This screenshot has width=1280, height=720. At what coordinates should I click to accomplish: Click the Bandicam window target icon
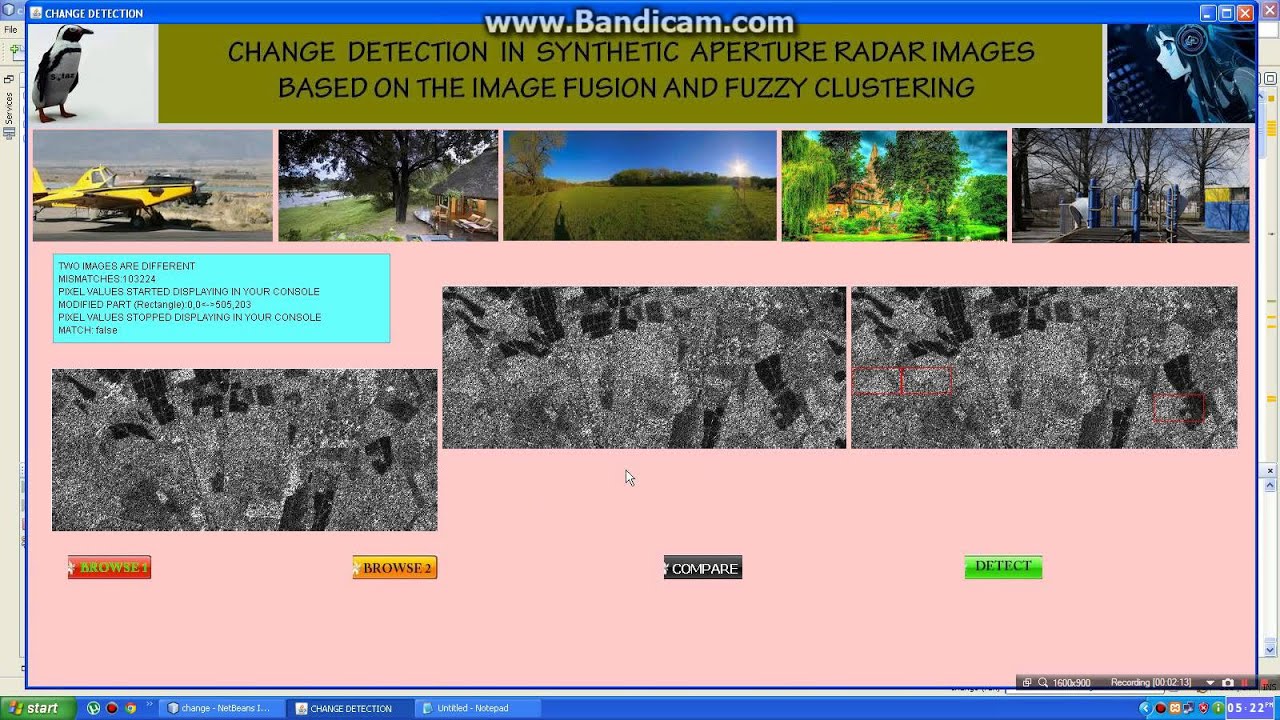tap(1027, 683)
